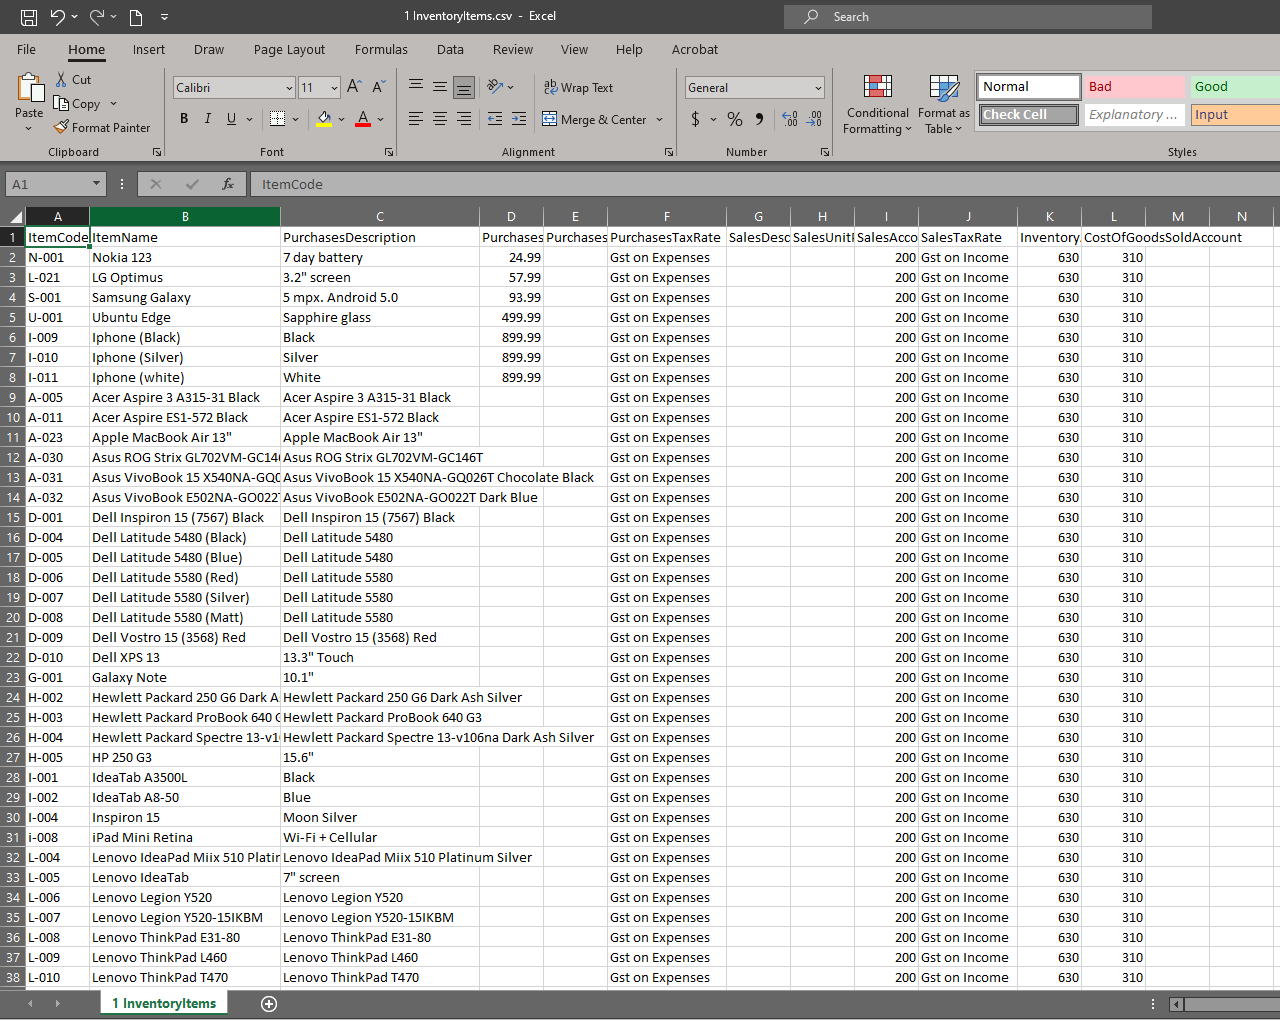Toggle italic formatting
1280x1020 pixels.
point(208,119)
